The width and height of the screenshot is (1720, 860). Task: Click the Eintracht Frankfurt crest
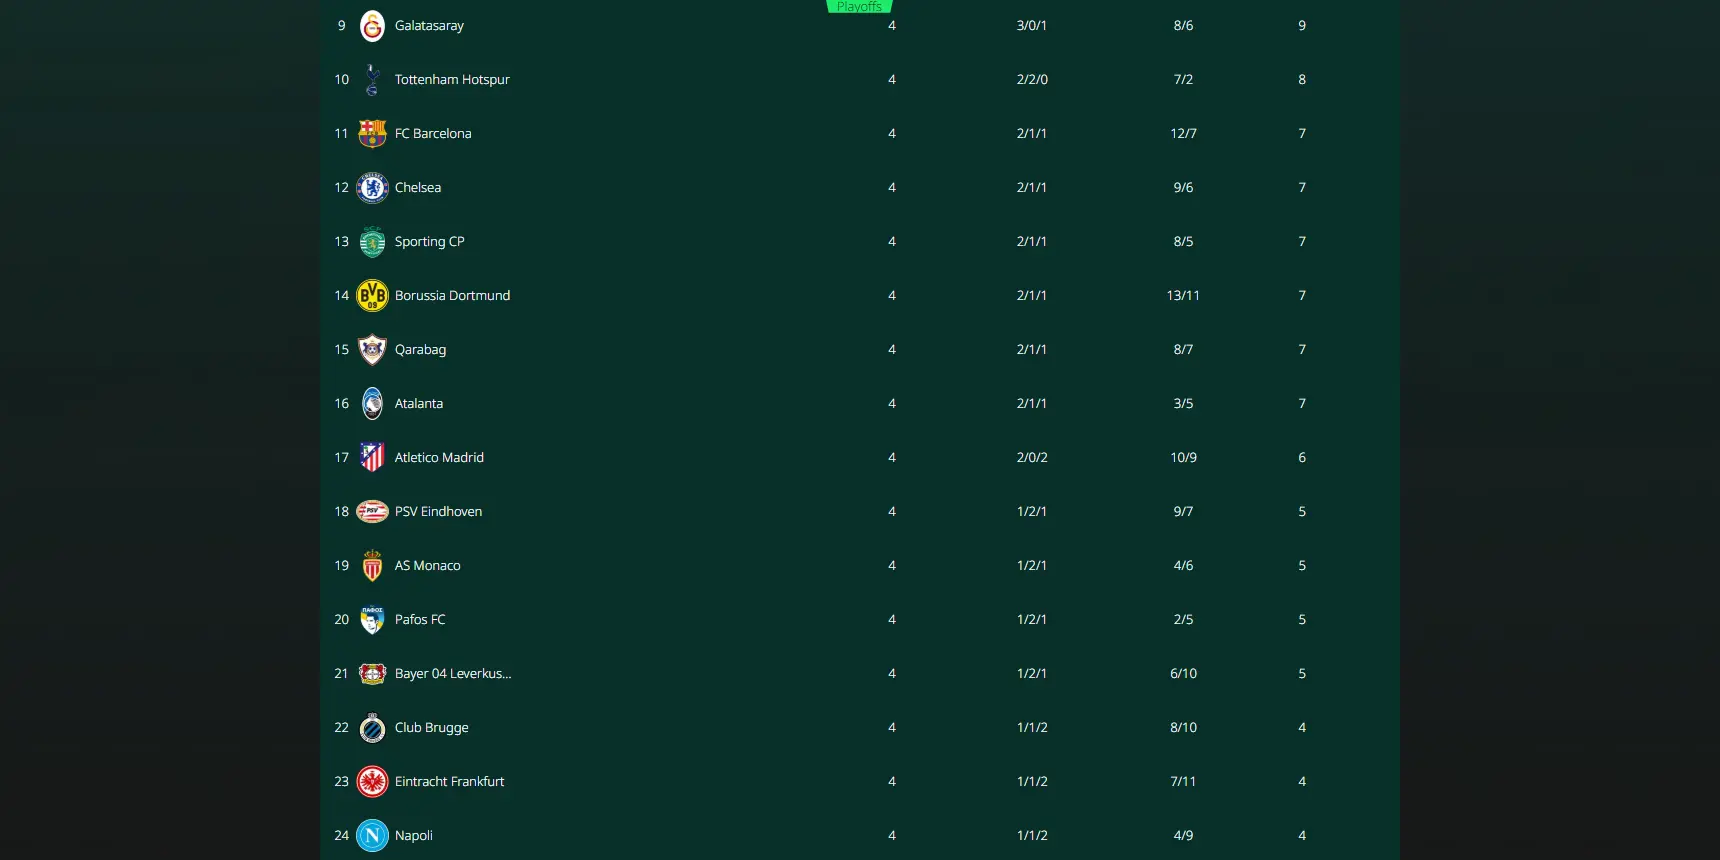point(372,782)
